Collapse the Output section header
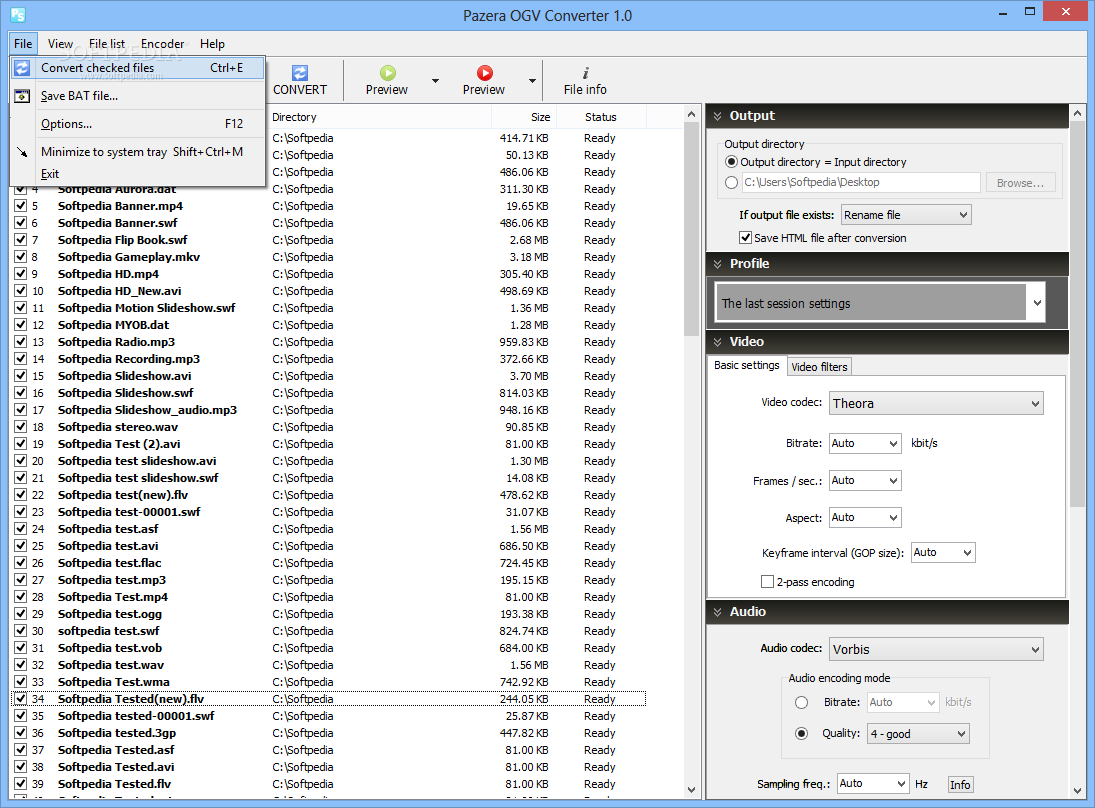Viewport: 1095px width, 808px height. pos(888,116)
